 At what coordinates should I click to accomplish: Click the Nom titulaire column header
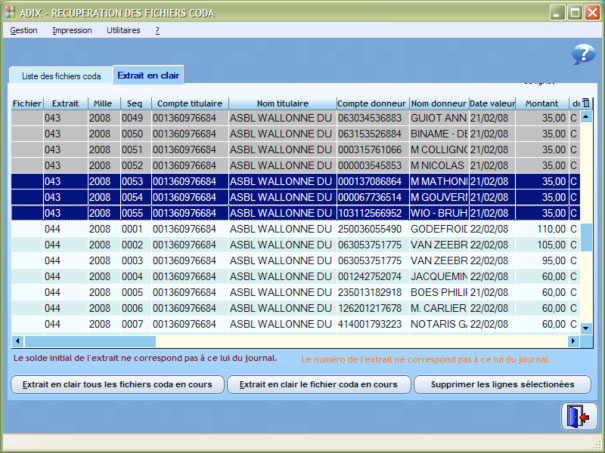coord(281,103)
